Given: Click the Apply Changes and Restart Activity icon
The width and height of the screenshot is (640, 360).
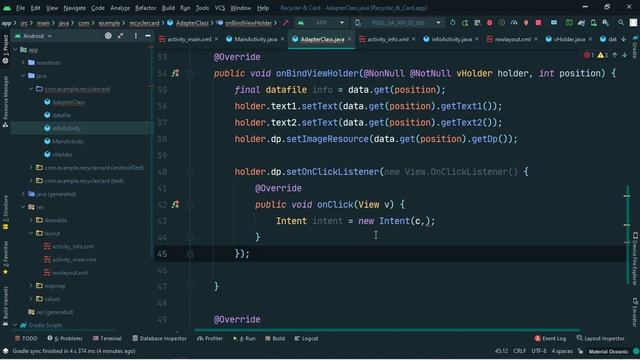Looking at the screenshot, I should click(465, 23).
